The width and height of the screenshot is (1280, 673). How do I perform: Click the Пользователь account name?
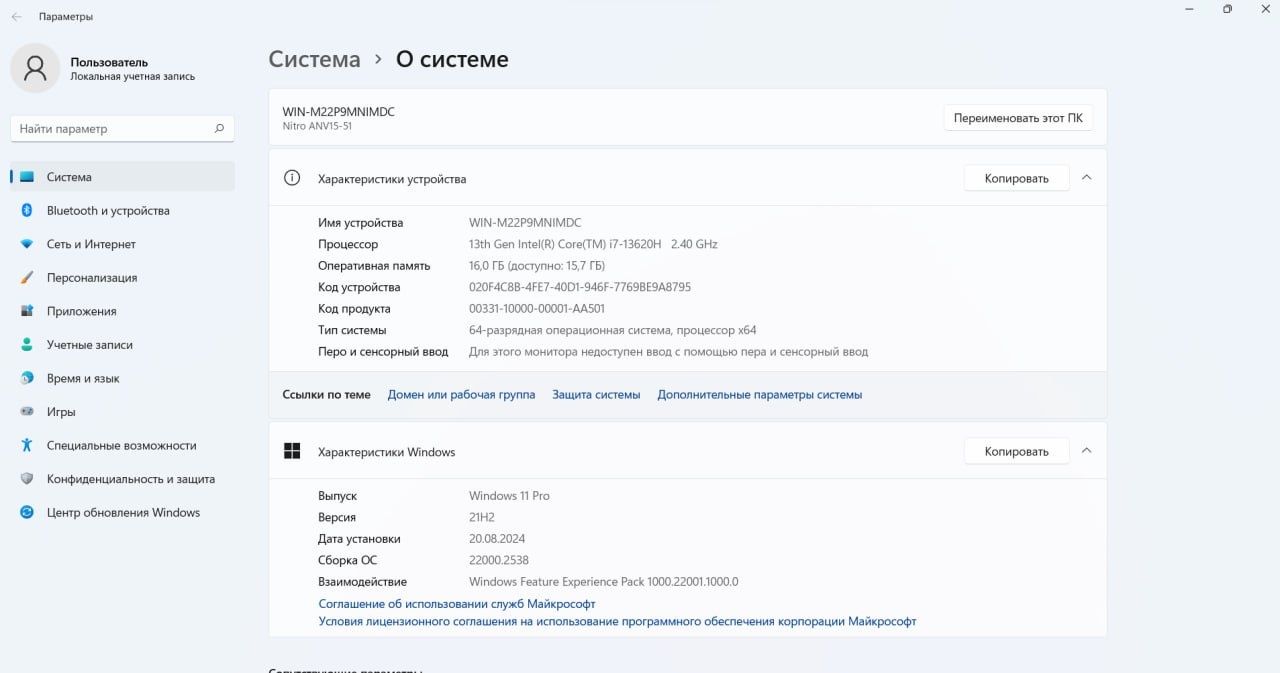tap(109, 62)
